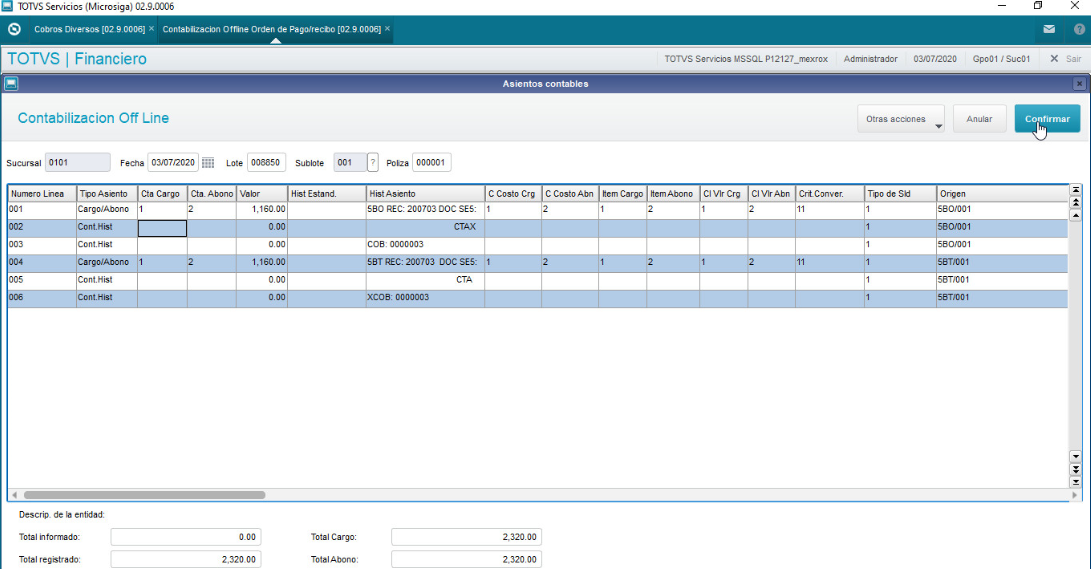Click the Tipo de Sld column header
This screenshot has height=569, width=1091.
tap(900, 194)
